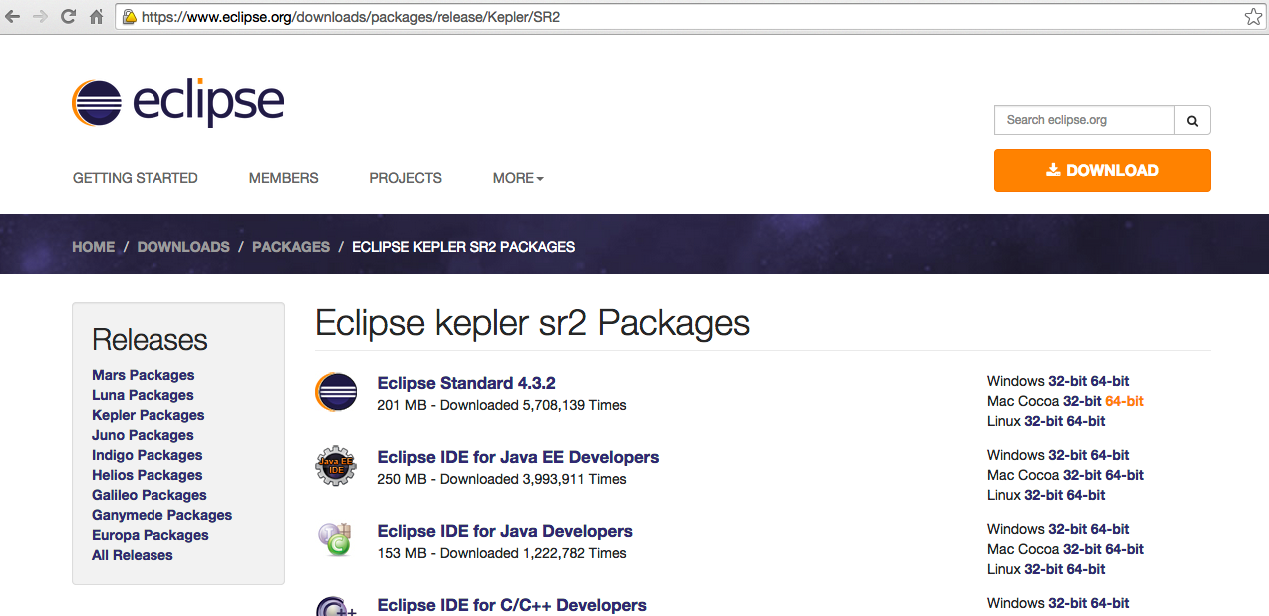Click the Java EE IDE gear icon
Screen dimensions: 1269x616
(x=336, y=466)
